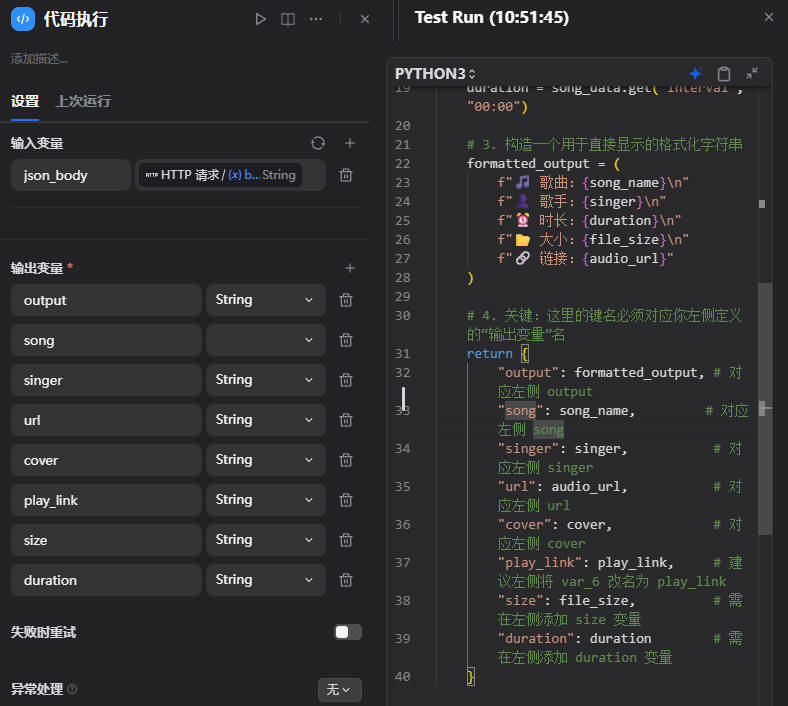Edit the cover variable name field

pyautogui.click(x=107, y=460)
